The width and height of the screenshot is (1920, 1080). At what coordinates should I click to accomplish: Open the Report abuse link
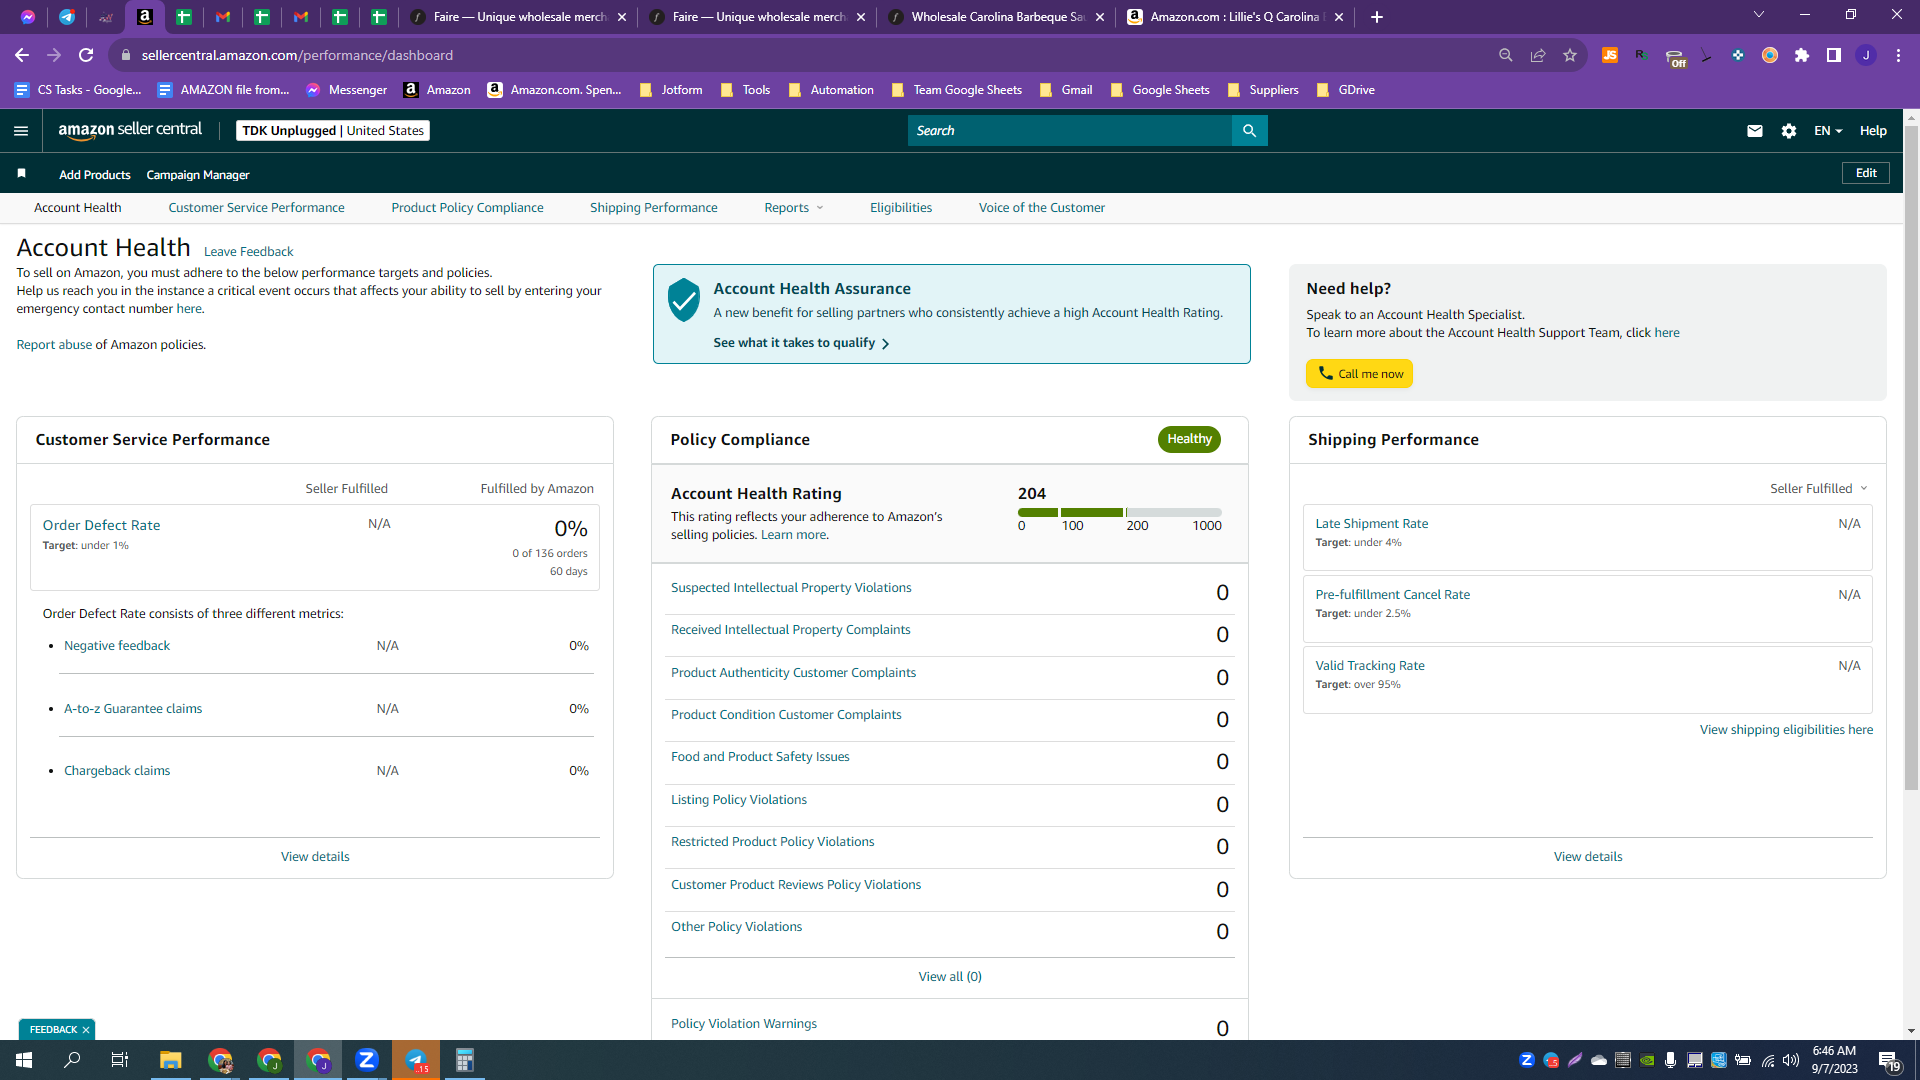[x=54, y=345]
